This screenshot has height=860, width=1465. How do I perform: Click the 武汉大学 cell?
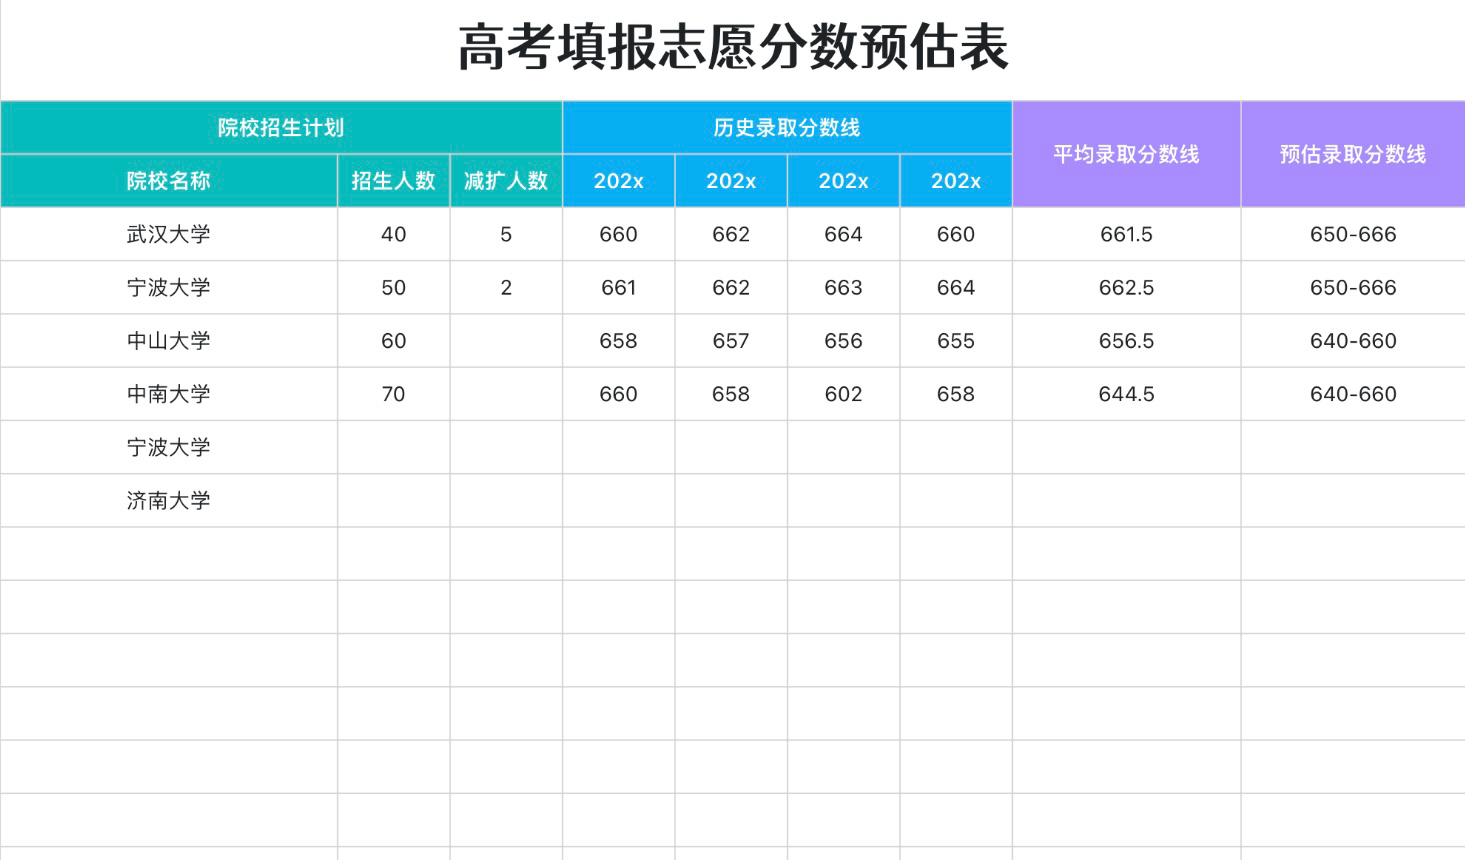169,234
